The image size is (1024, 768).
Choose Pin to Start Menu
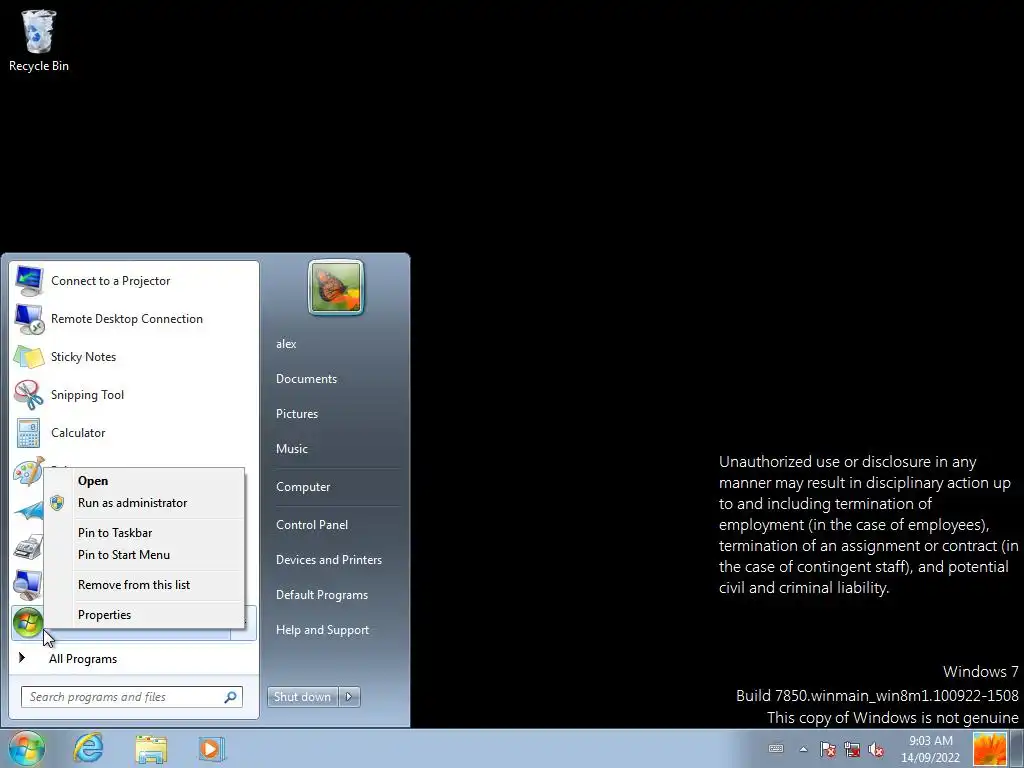[x=144, y=554]
